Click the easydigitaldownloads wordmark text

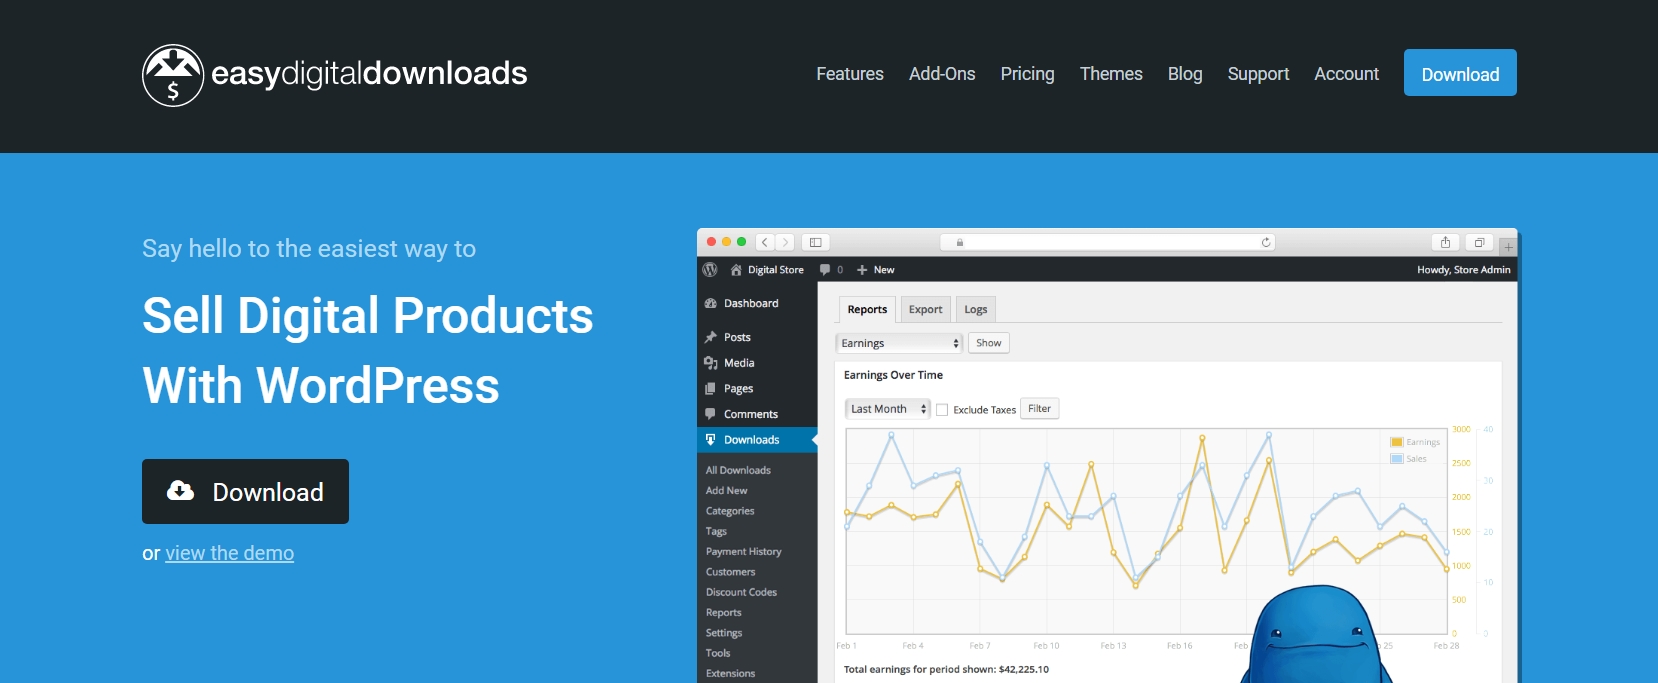coord(369,74)
